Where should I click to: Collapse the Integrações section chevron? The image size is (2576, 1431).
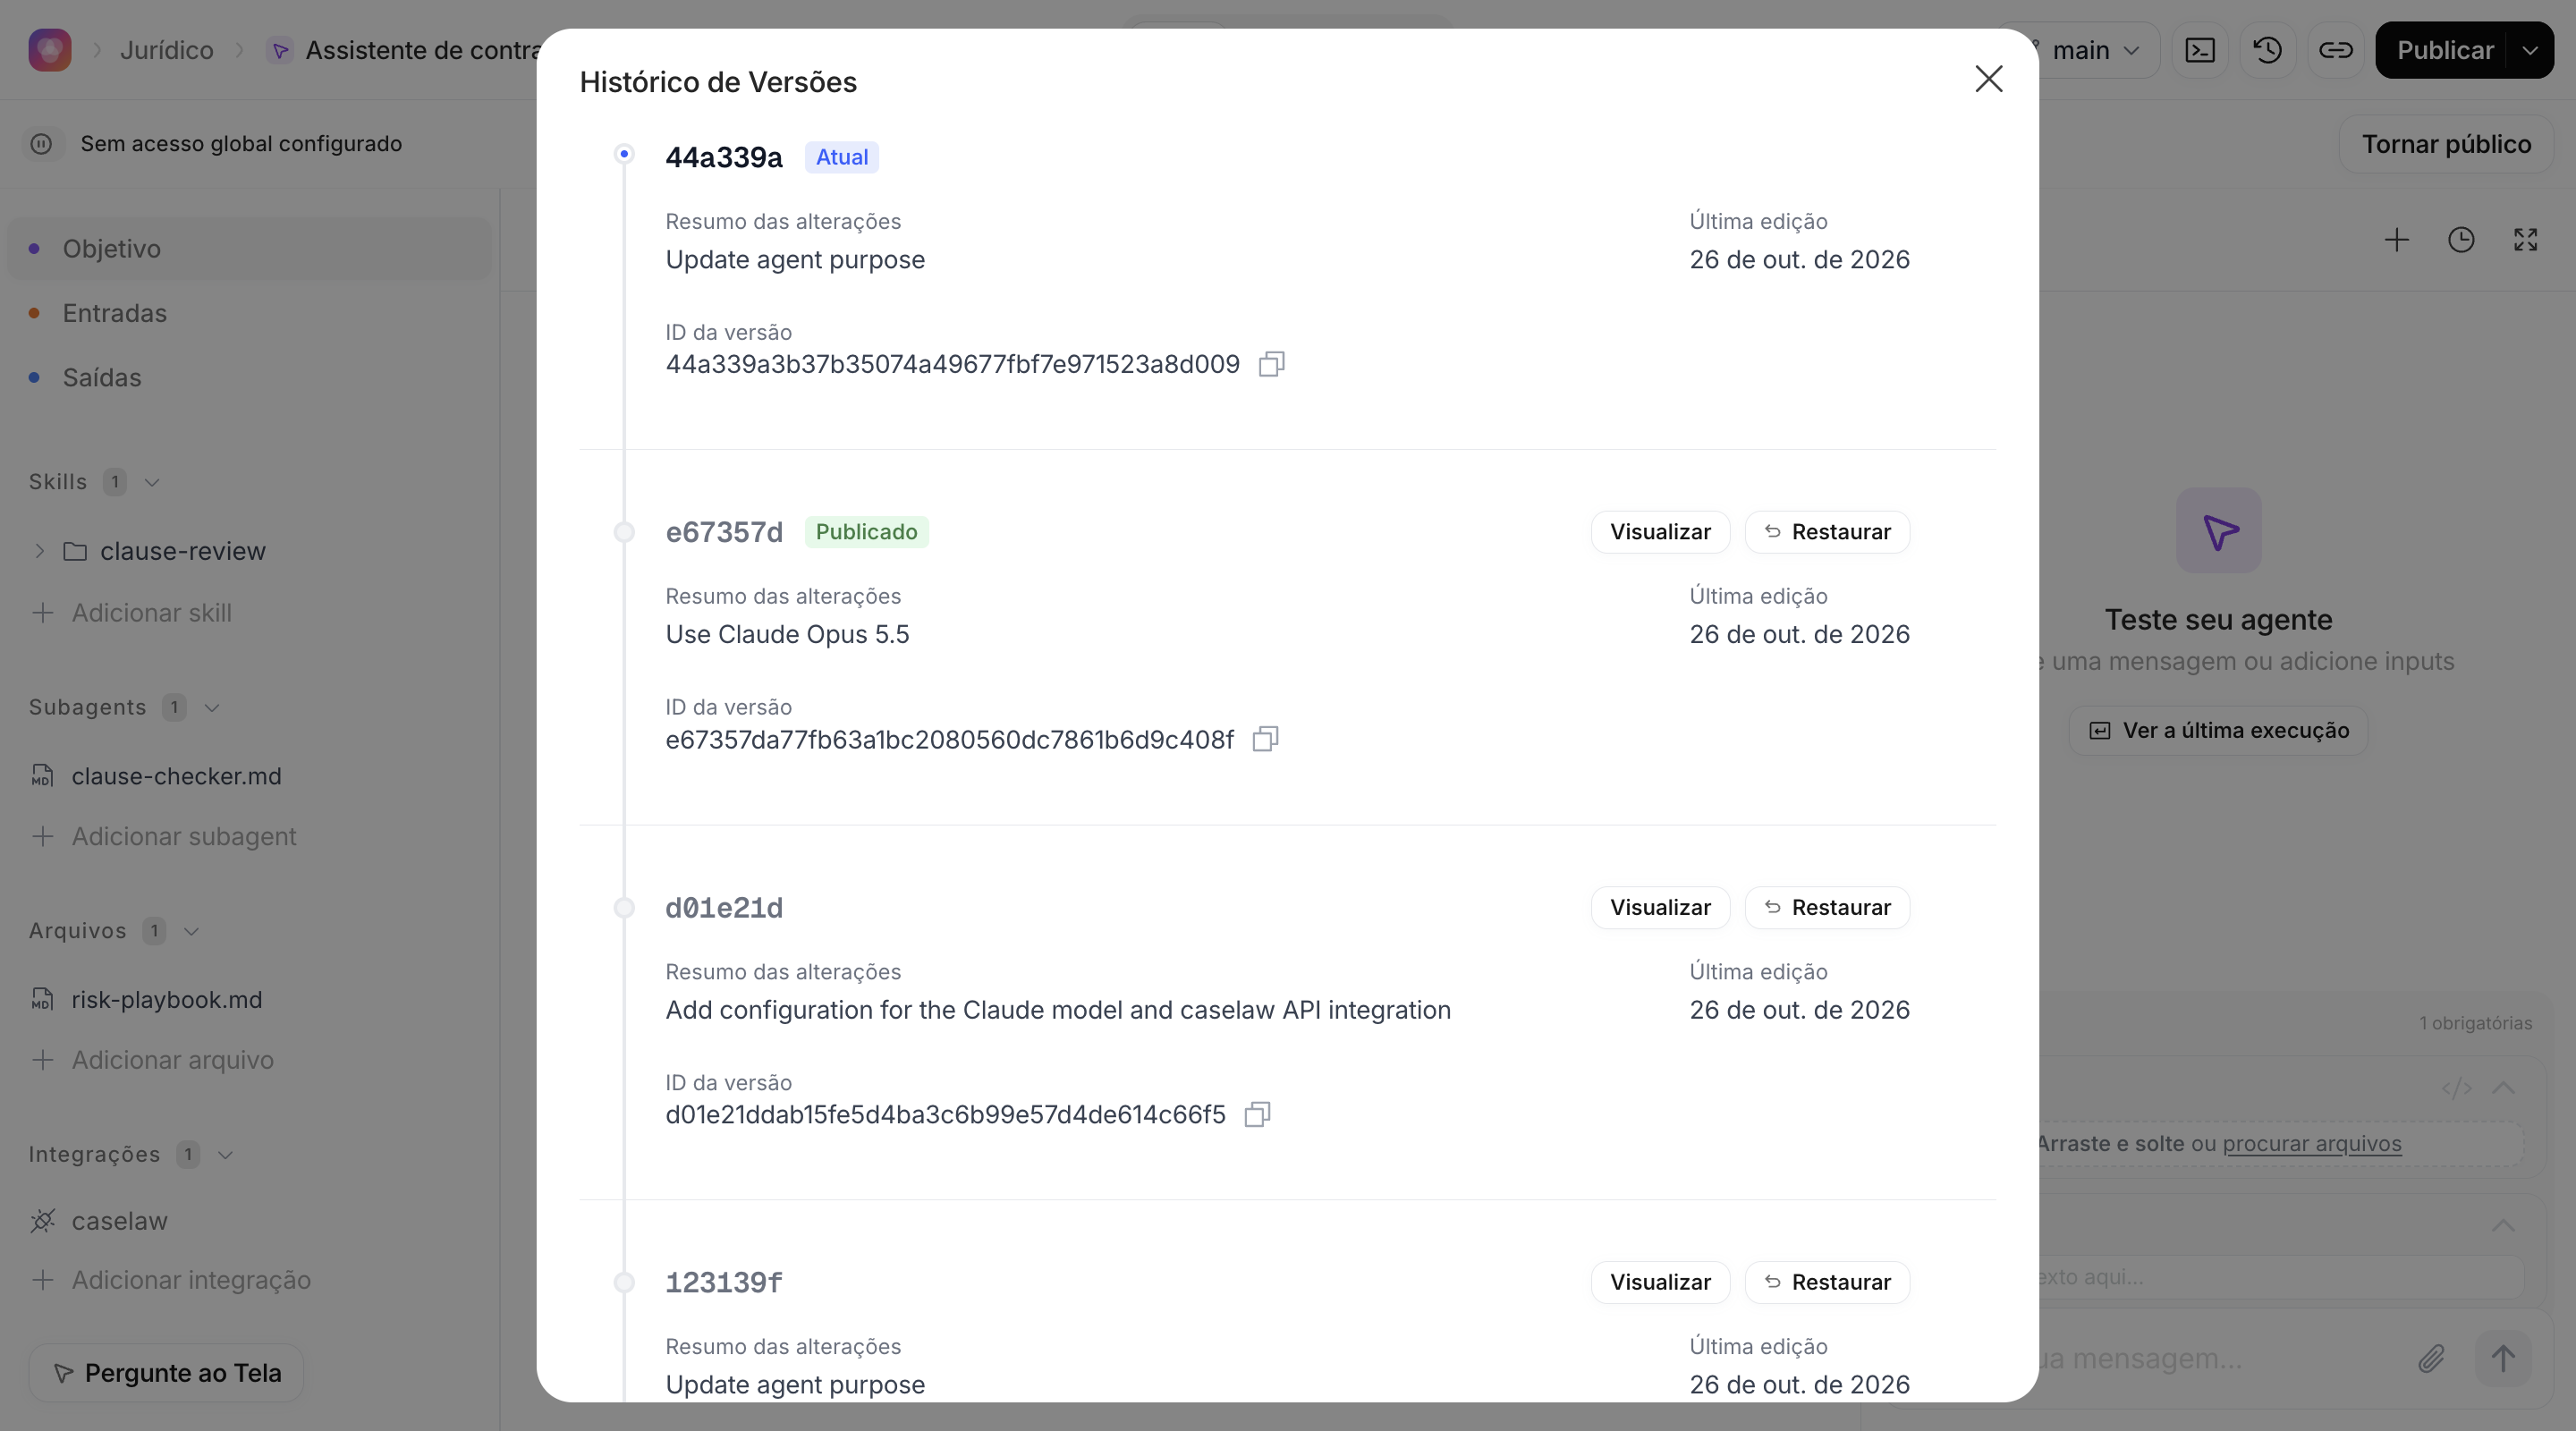coord(226,1155)
